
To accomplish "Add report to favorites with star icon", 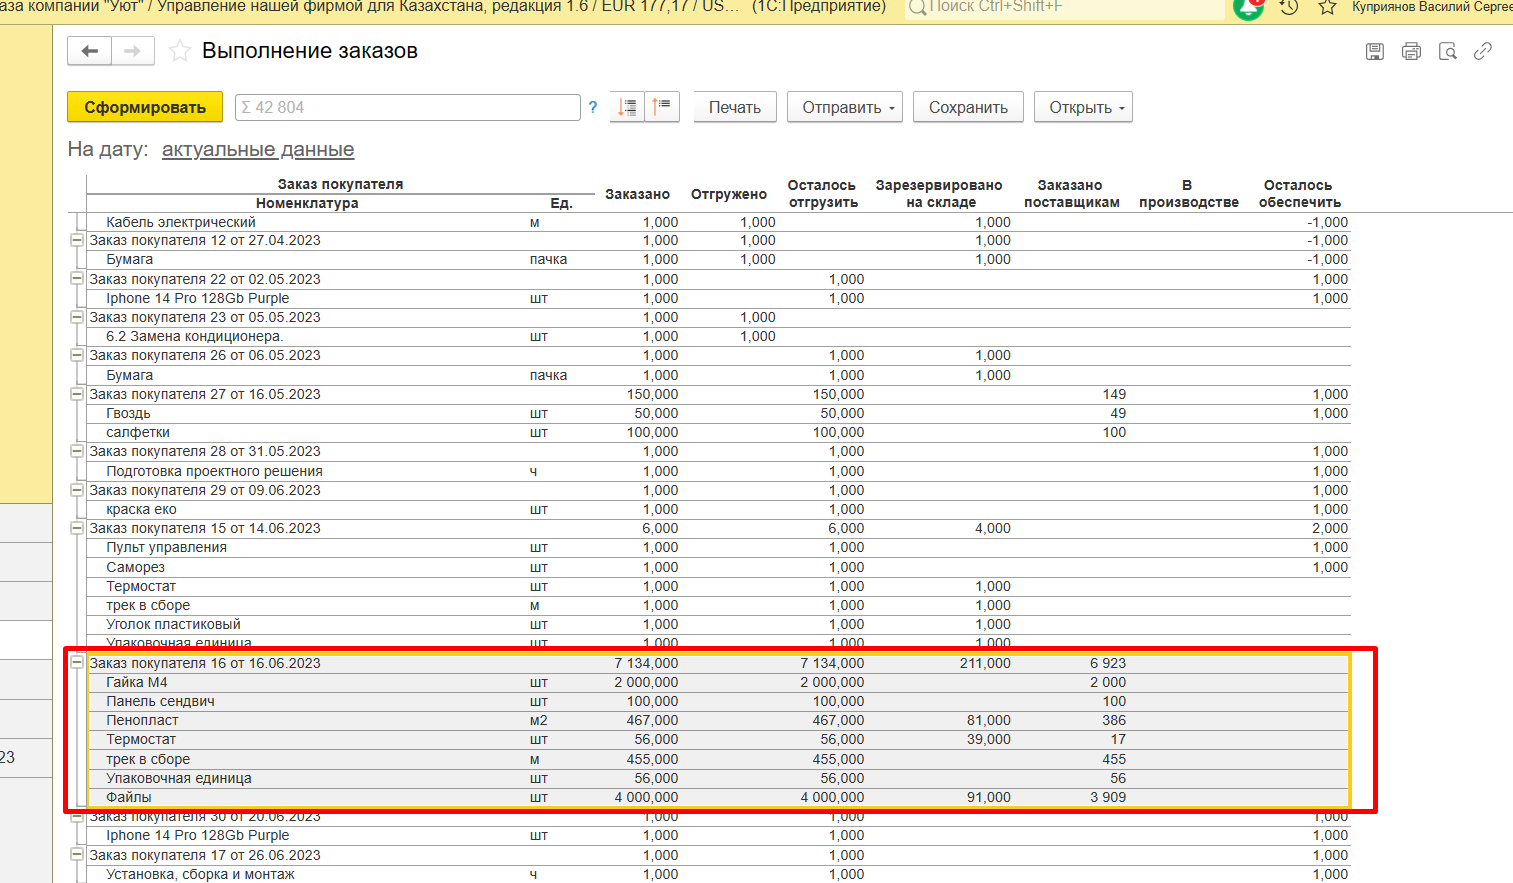I will [180, 51].
